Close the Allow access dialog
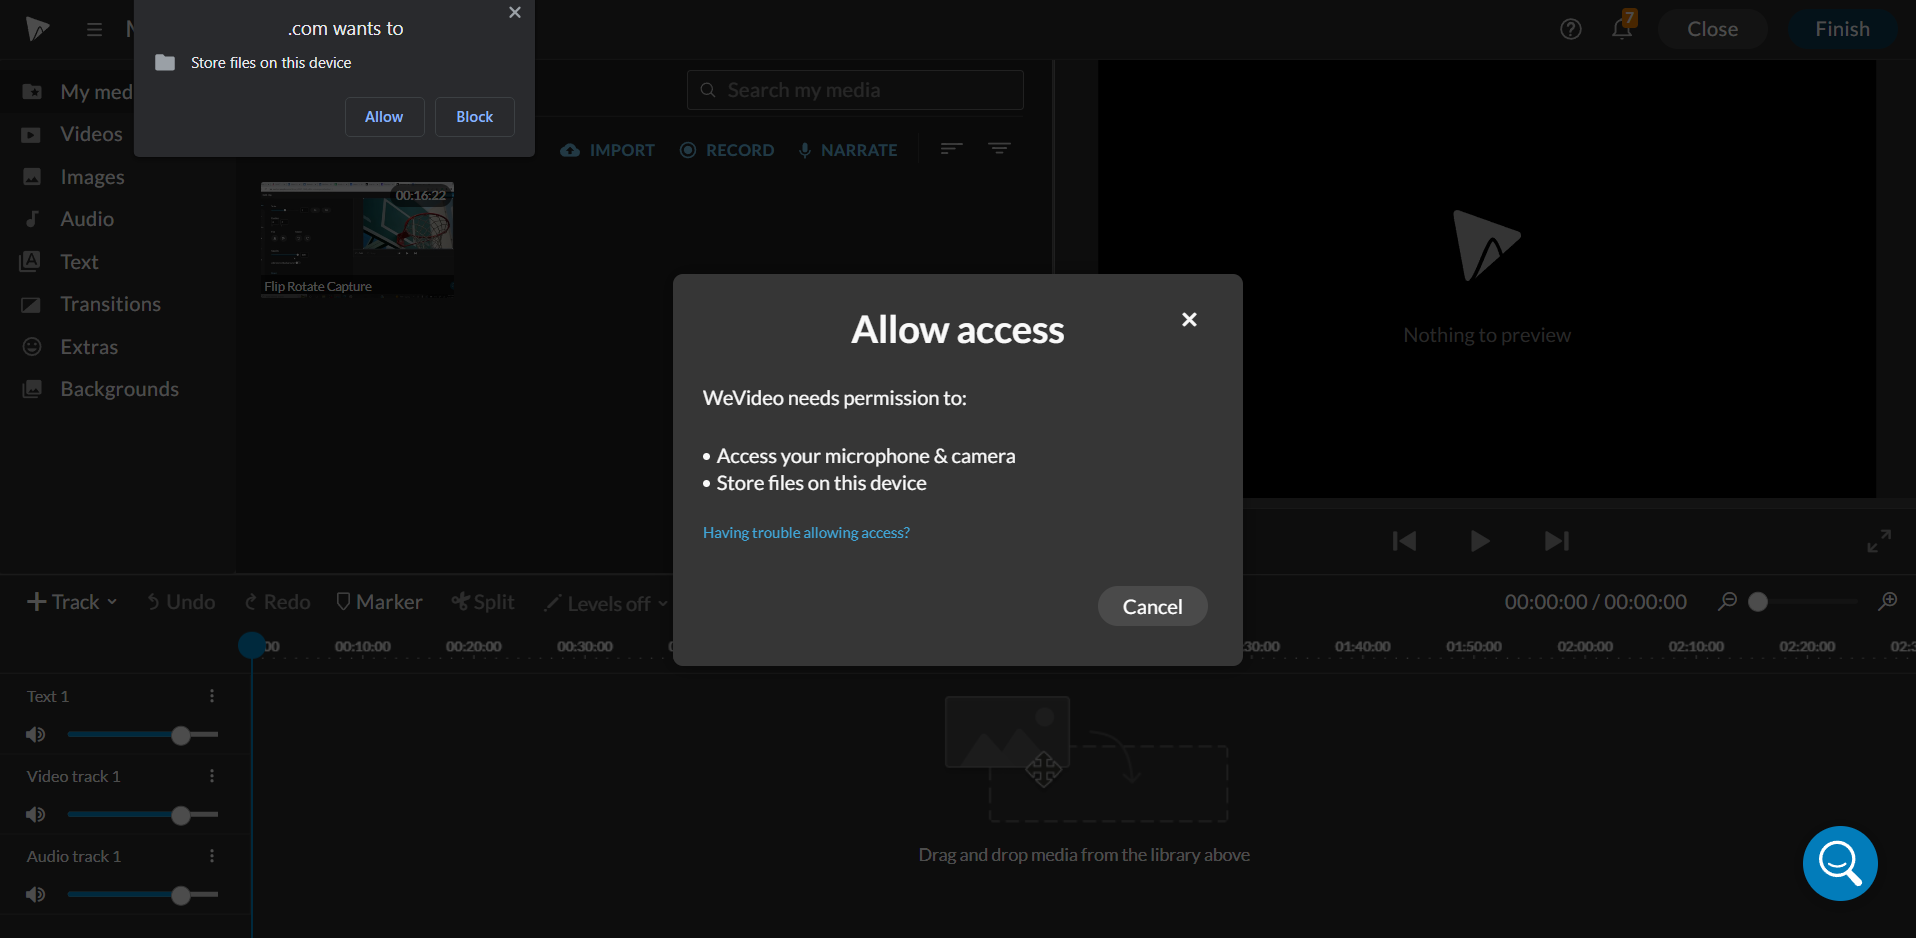This screenshot has width=1916, height=938. click(1189, 319)
